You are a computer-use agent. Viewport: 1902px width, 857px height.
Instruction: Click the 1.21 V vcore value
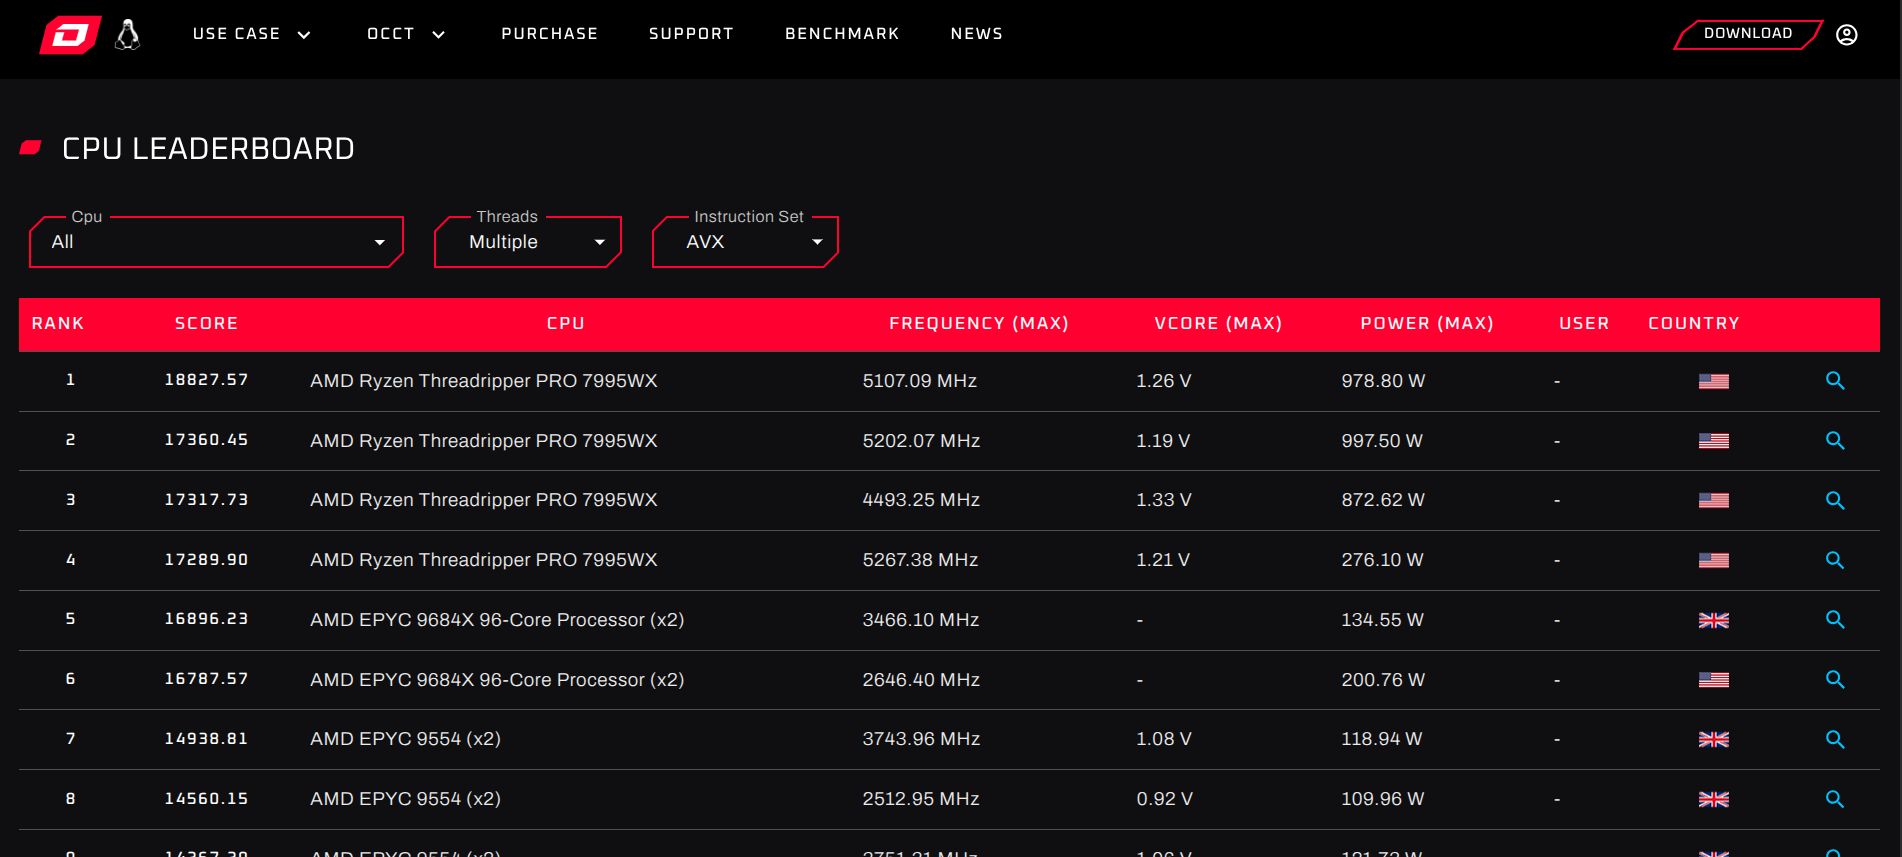[1163, 560]
